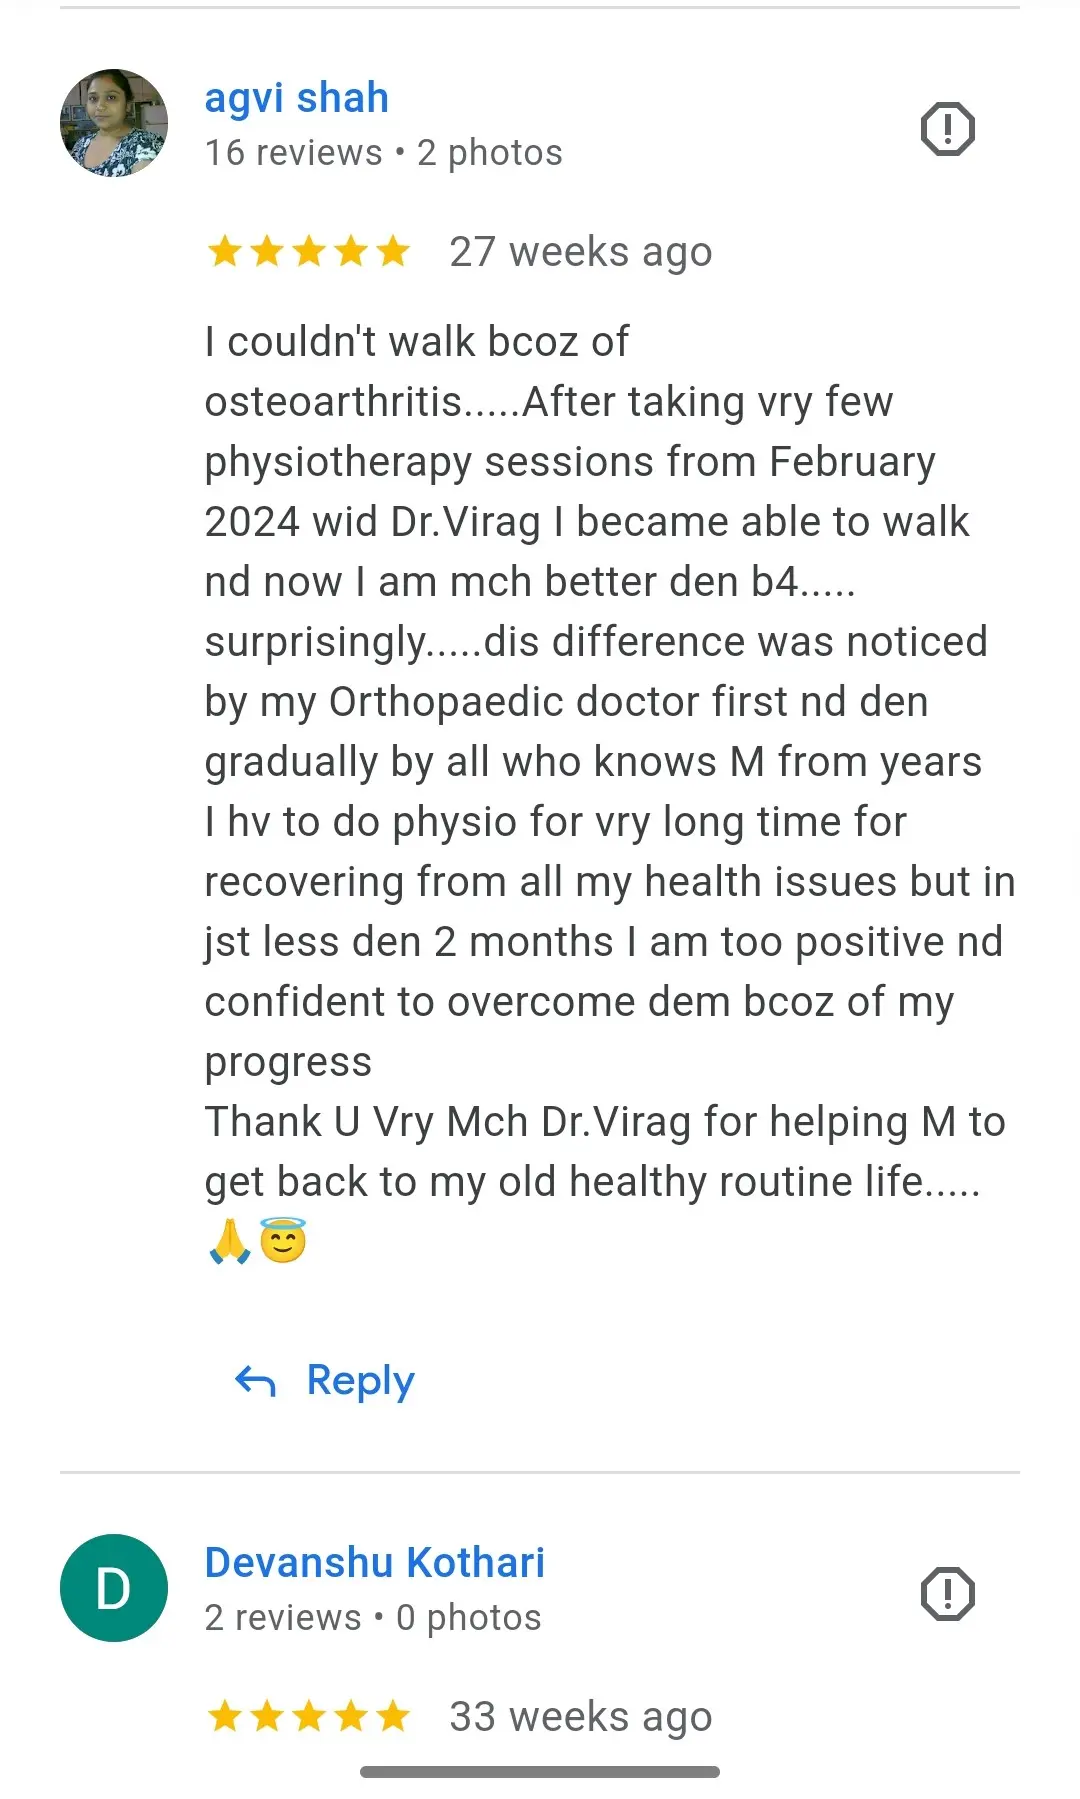The height and width of the screenshot is (1799, 1080).
Task: Click the '27 weeks ago' timestamp
Action: click(581, 252)
